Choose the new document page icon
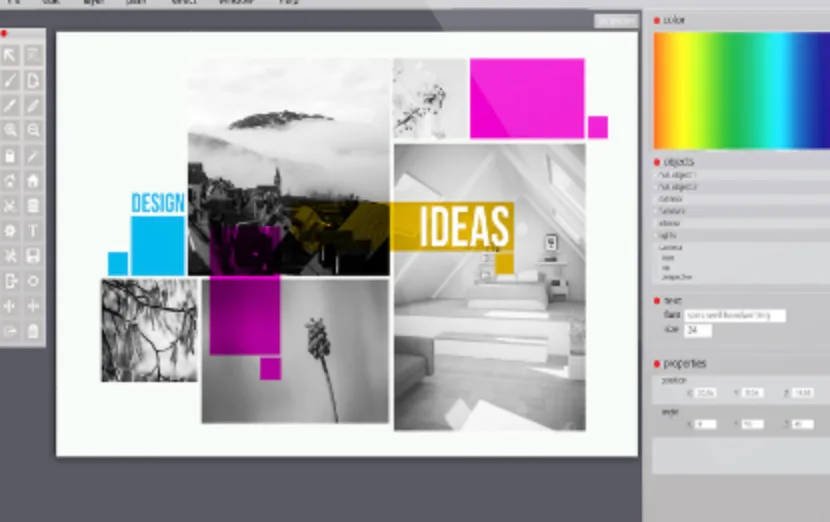This screenshot has width=830, height=522. pos(33,80)
